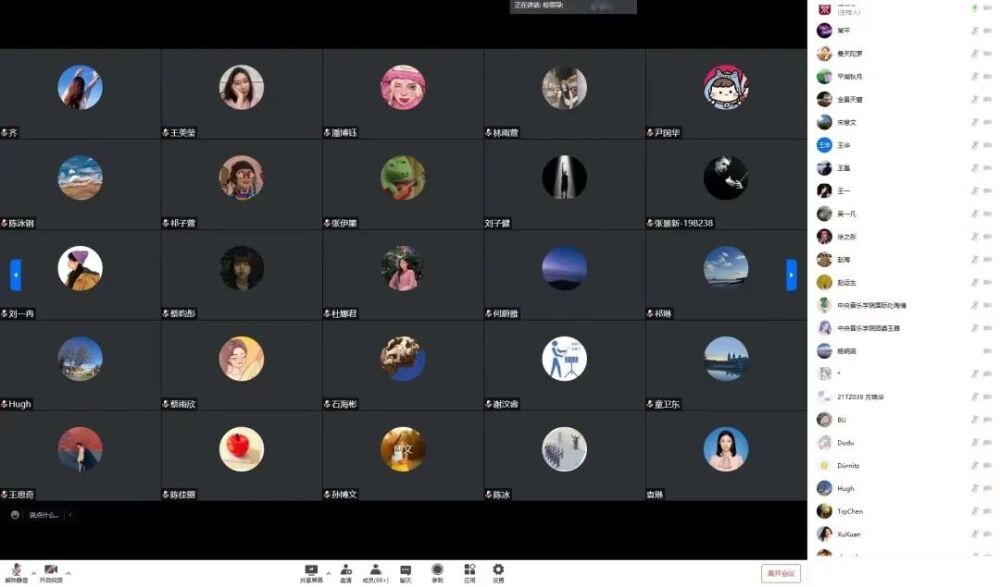Unmute the microphone in the bottom toolbar
The width and height of the screenshot is (1000, 587).
17,570
